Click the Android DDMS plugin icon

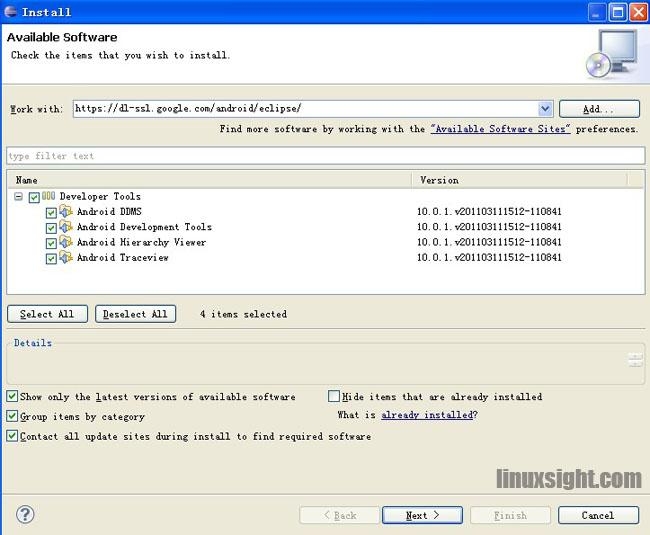point(66,212)
